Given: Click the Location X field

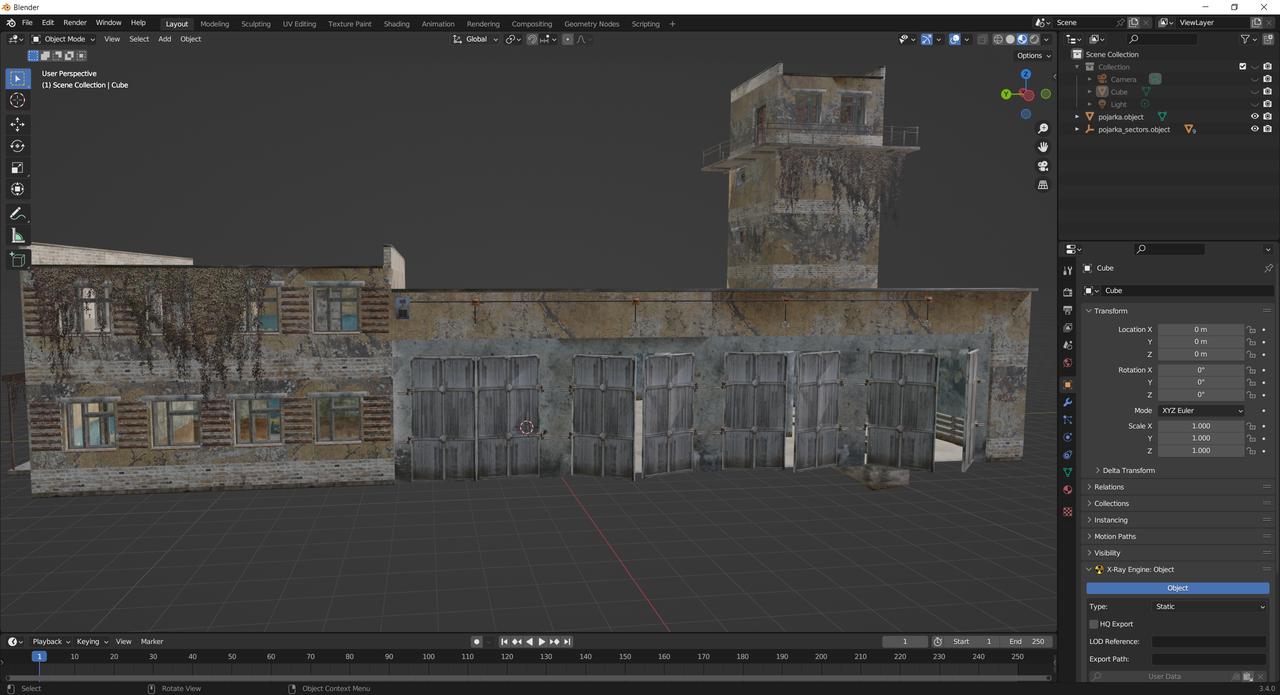Looking at the screenshot, I should [x=1201, y=329].
